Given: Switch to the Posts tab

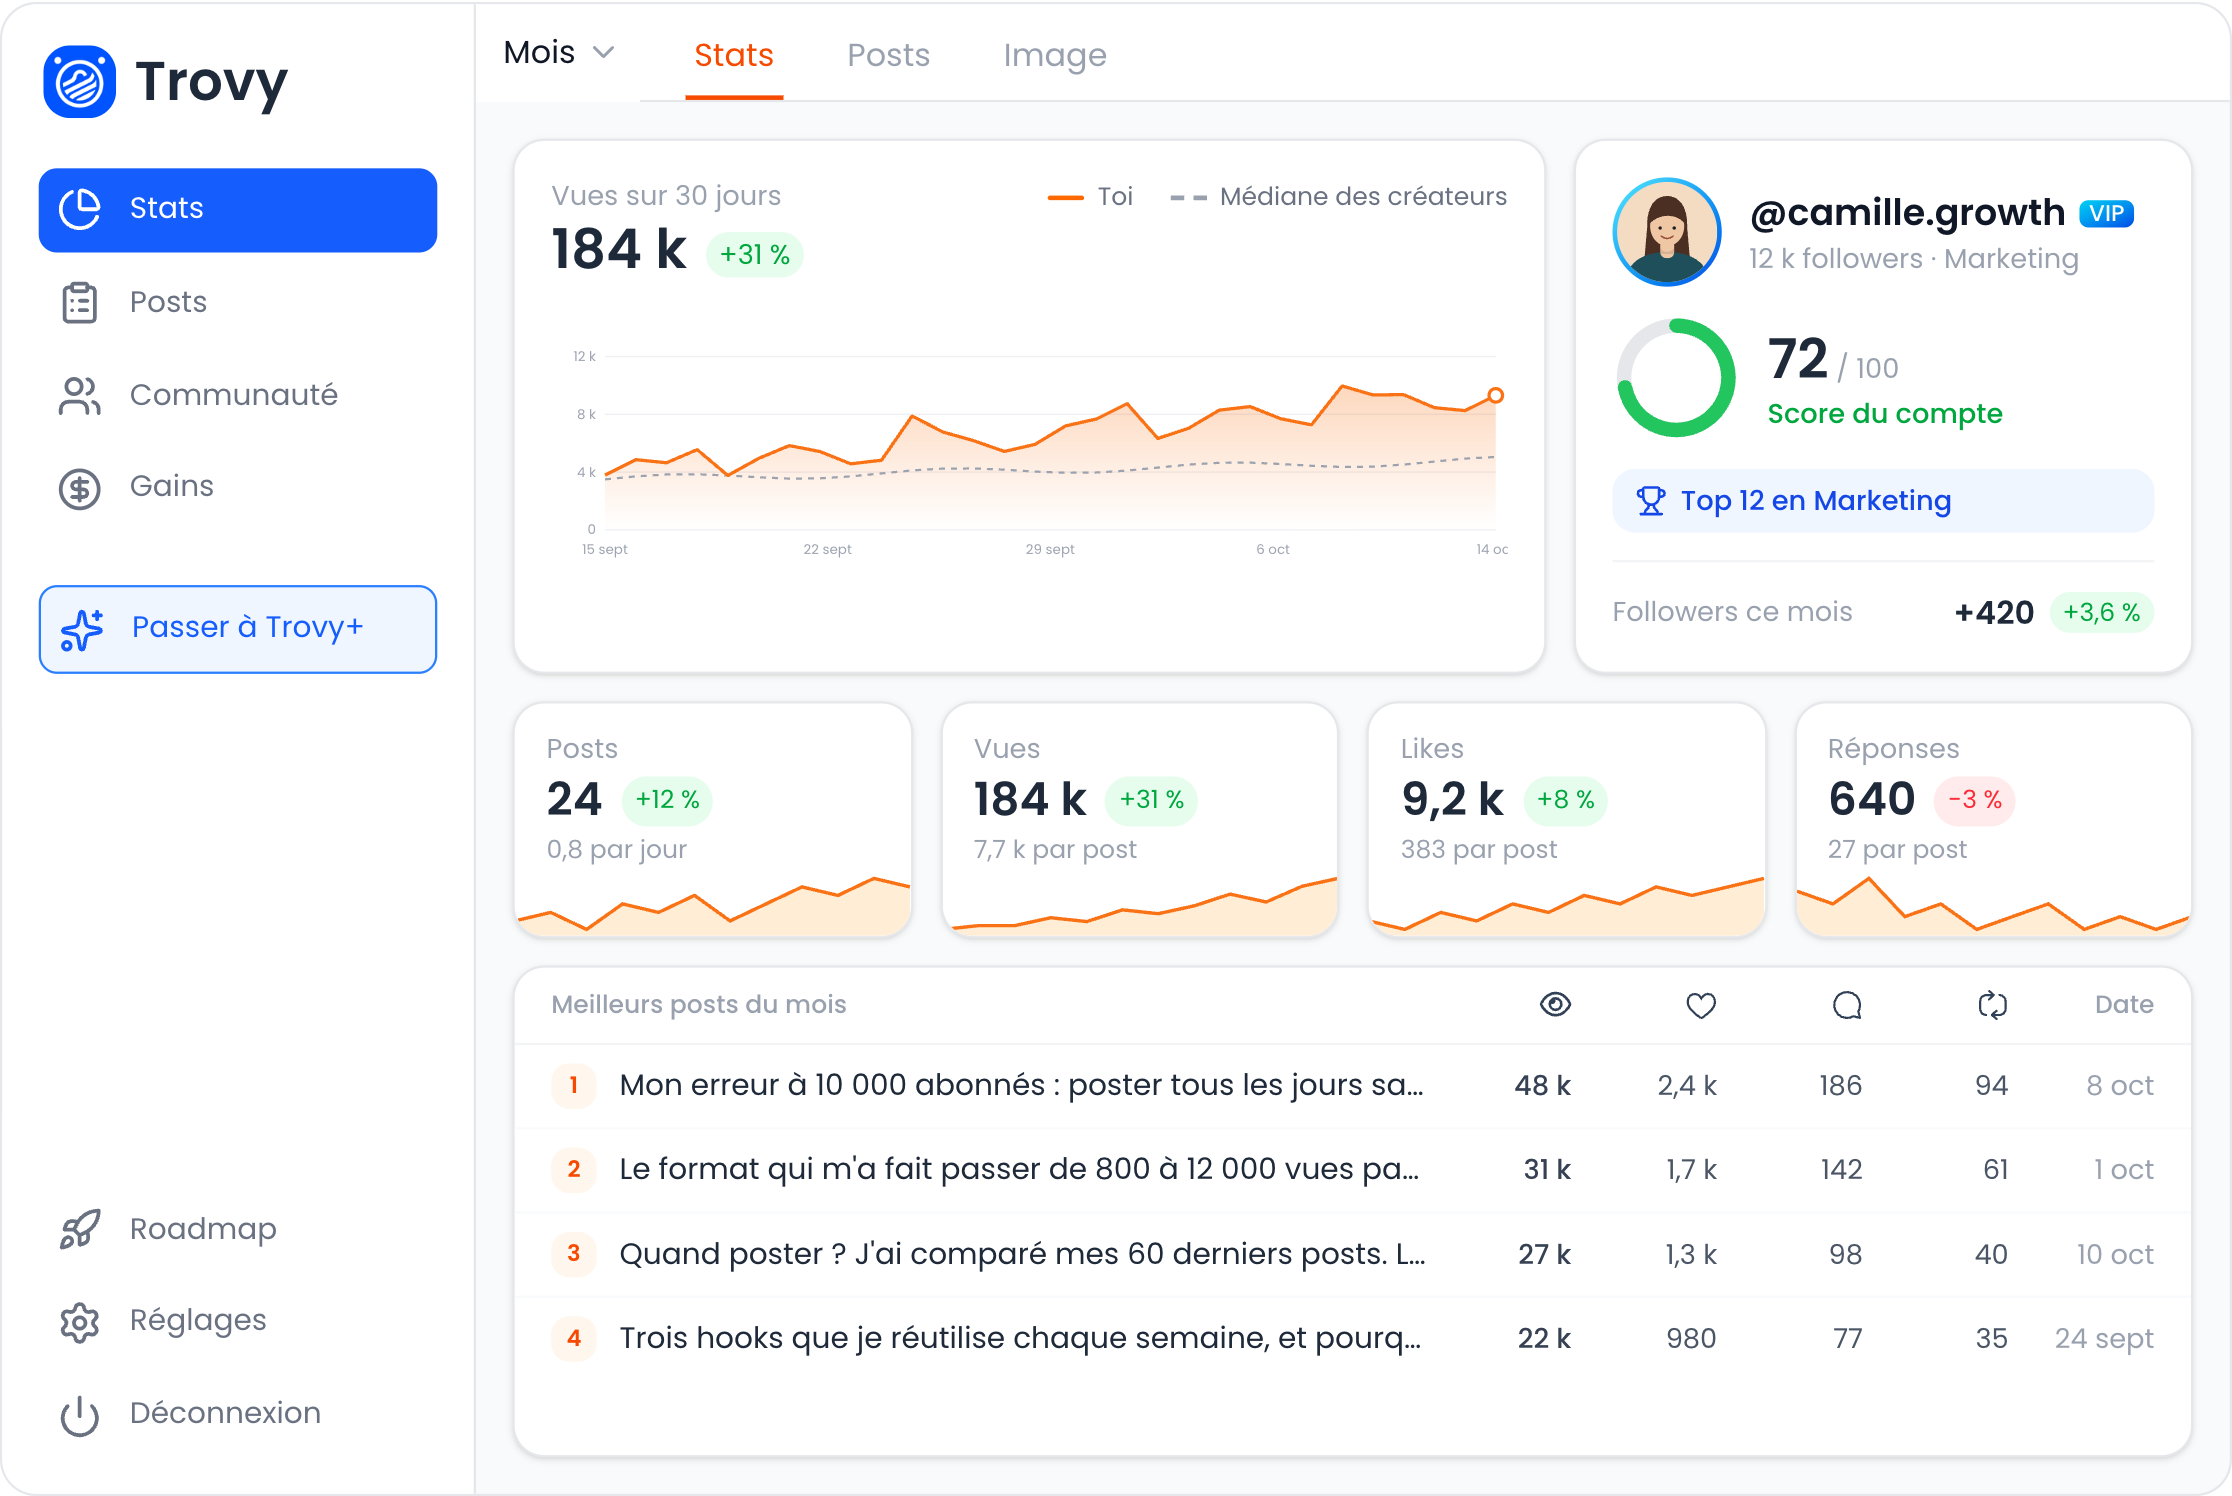Looking at the screenshot, I should (888, 55).
